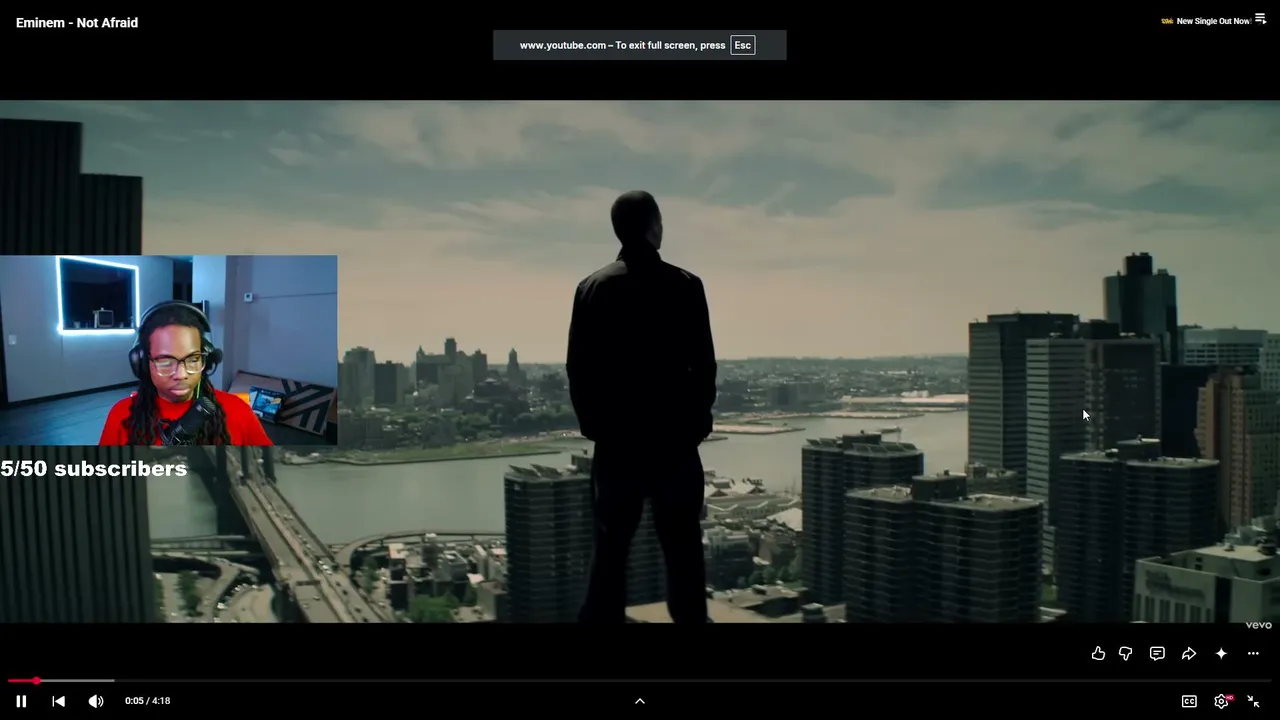The height and width of the screenshot is (720, 1280).
Task: Mute the video volume
Action: [96, 701]
